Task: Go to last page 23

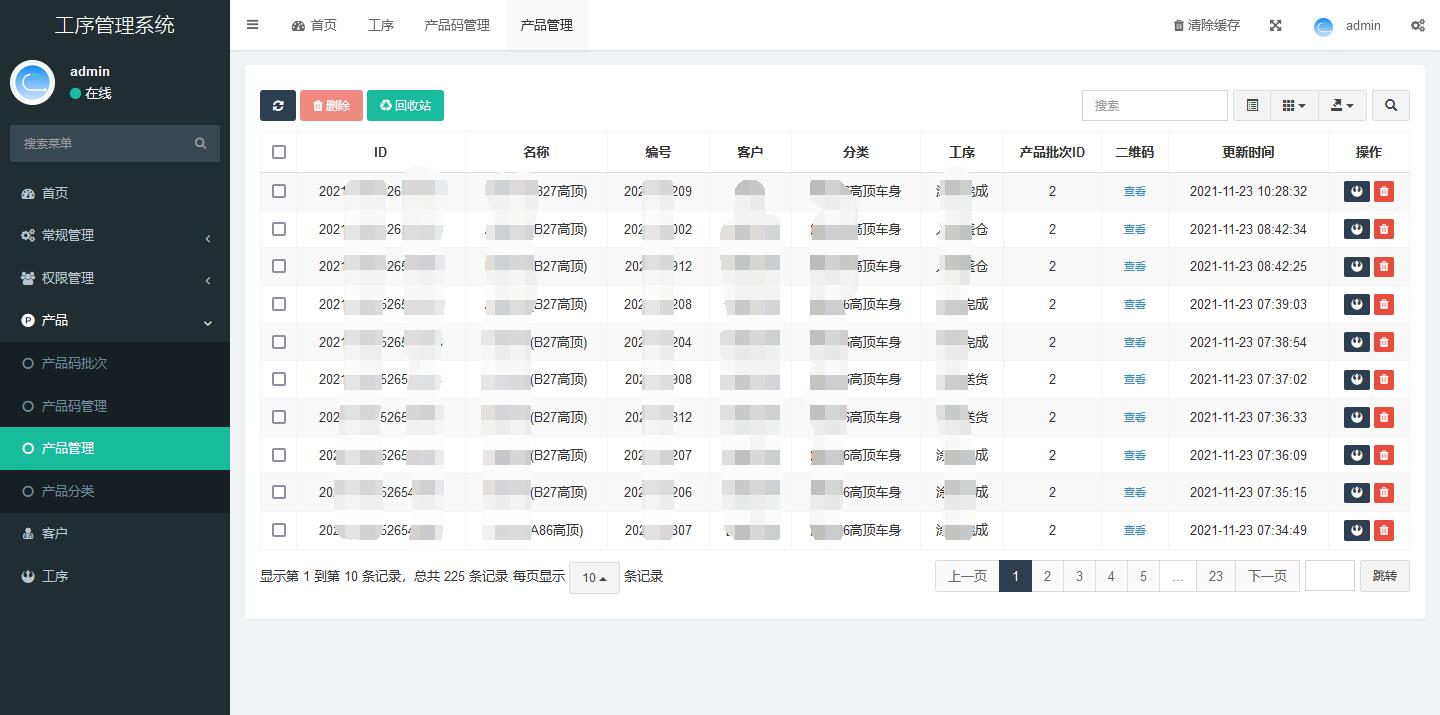Action: coord(1216,576)
